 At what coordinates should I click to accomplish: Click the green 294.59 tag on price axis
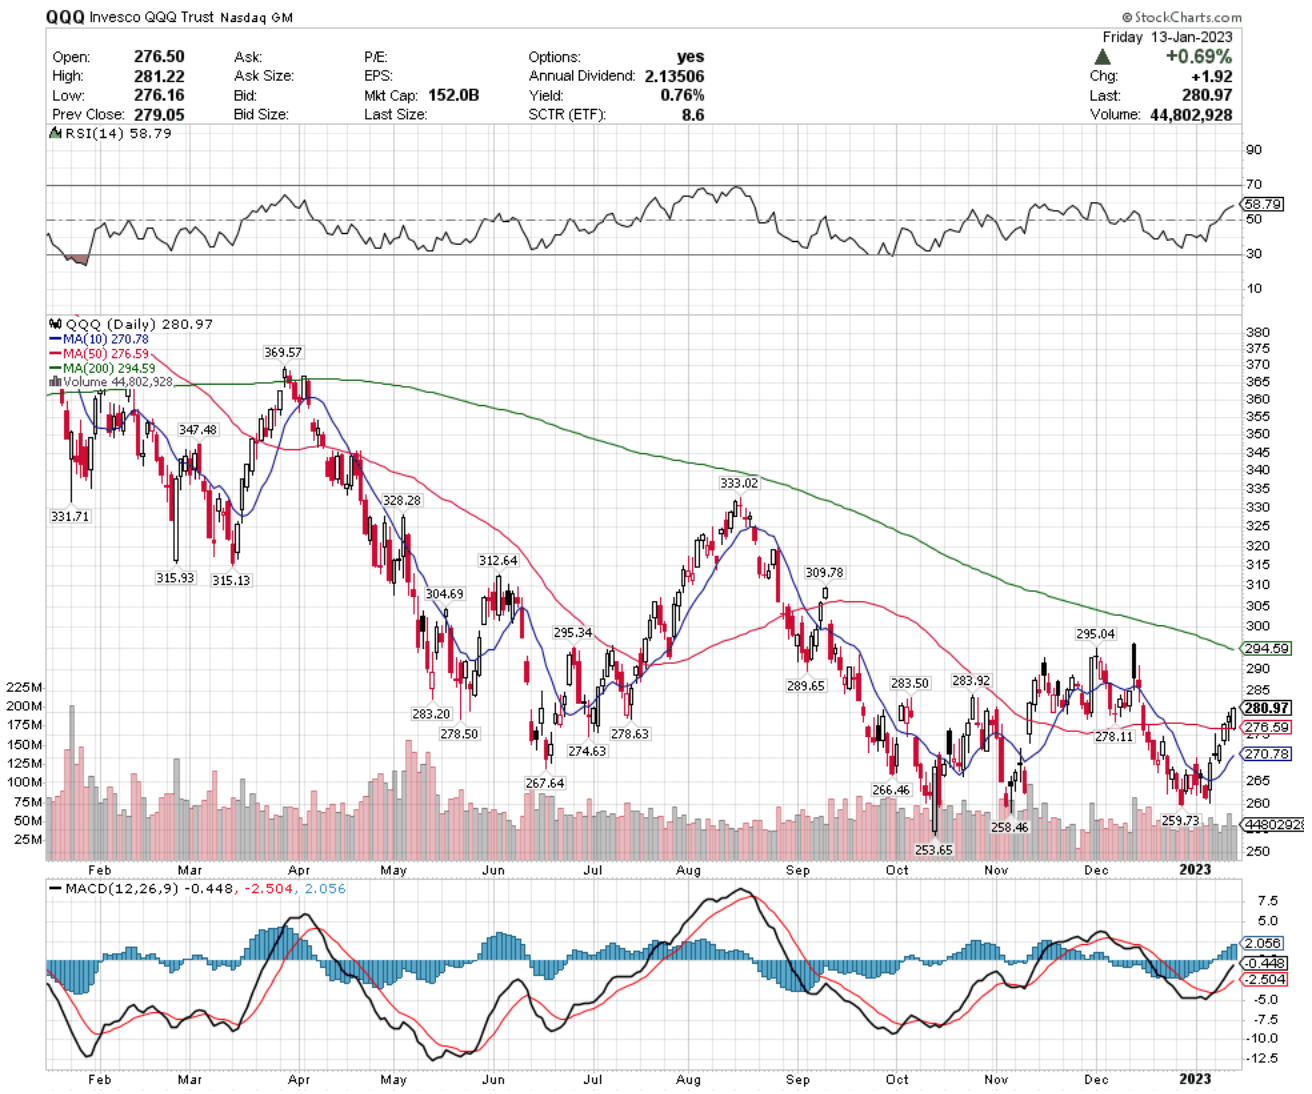tap(1266, 649)
